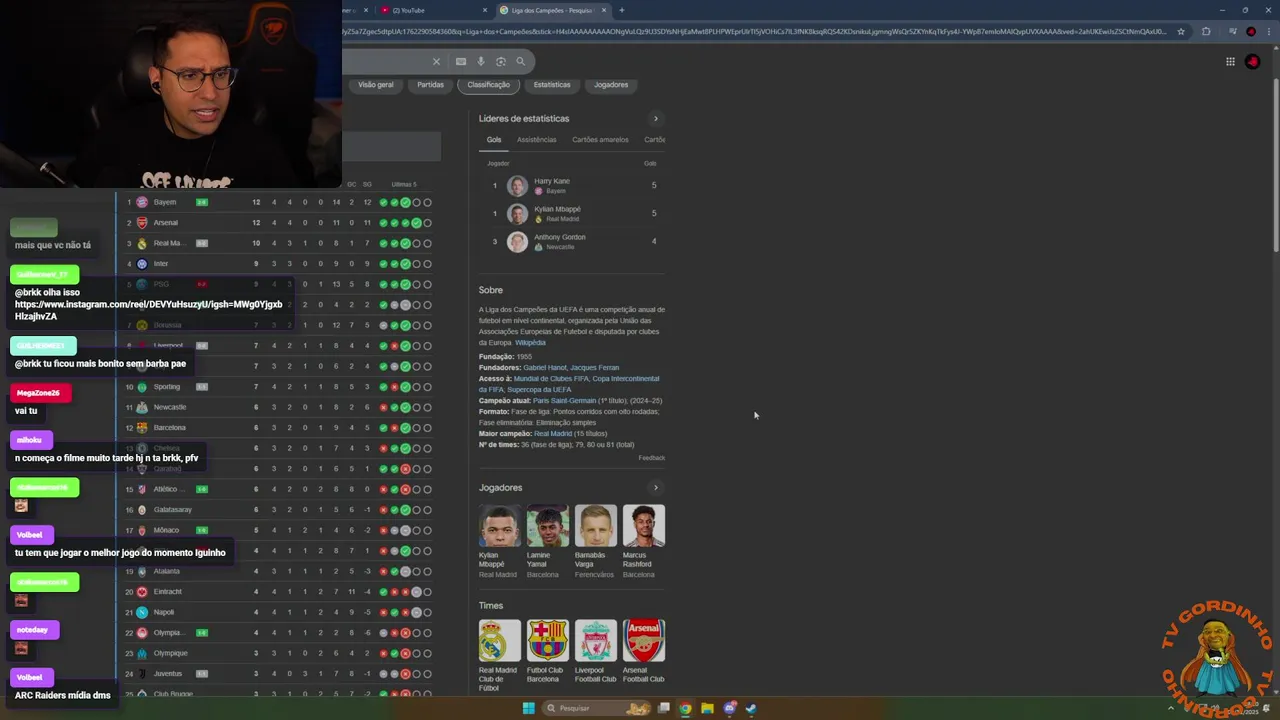The width and height of the screenshot is (1280, 720).
Task: Click the Arsenal row in standings
Action: [278, 223]
